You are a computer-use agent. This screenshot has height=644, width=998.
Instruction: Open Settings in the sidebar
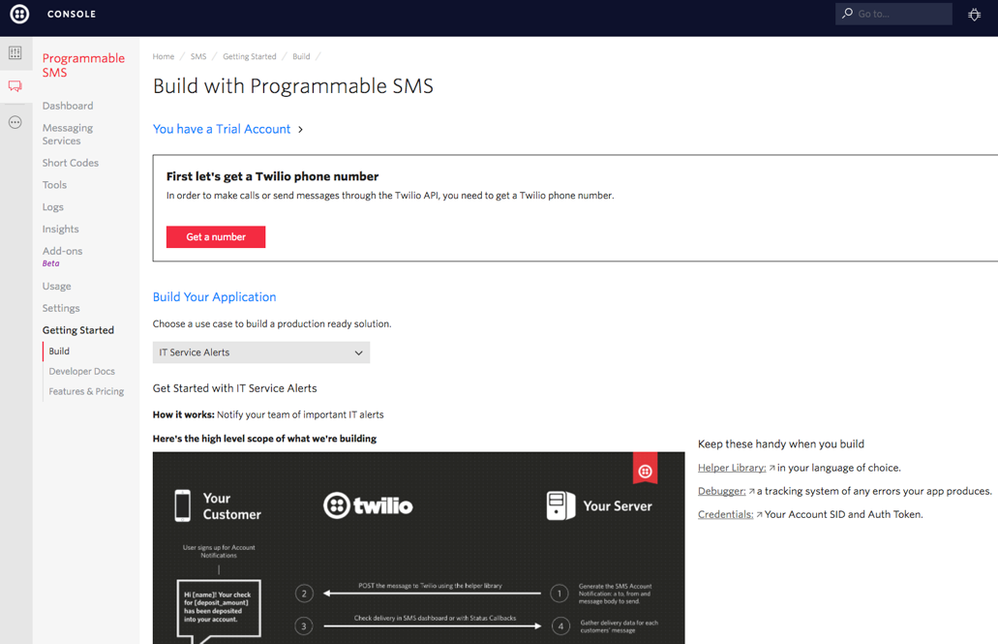(61, 309)
